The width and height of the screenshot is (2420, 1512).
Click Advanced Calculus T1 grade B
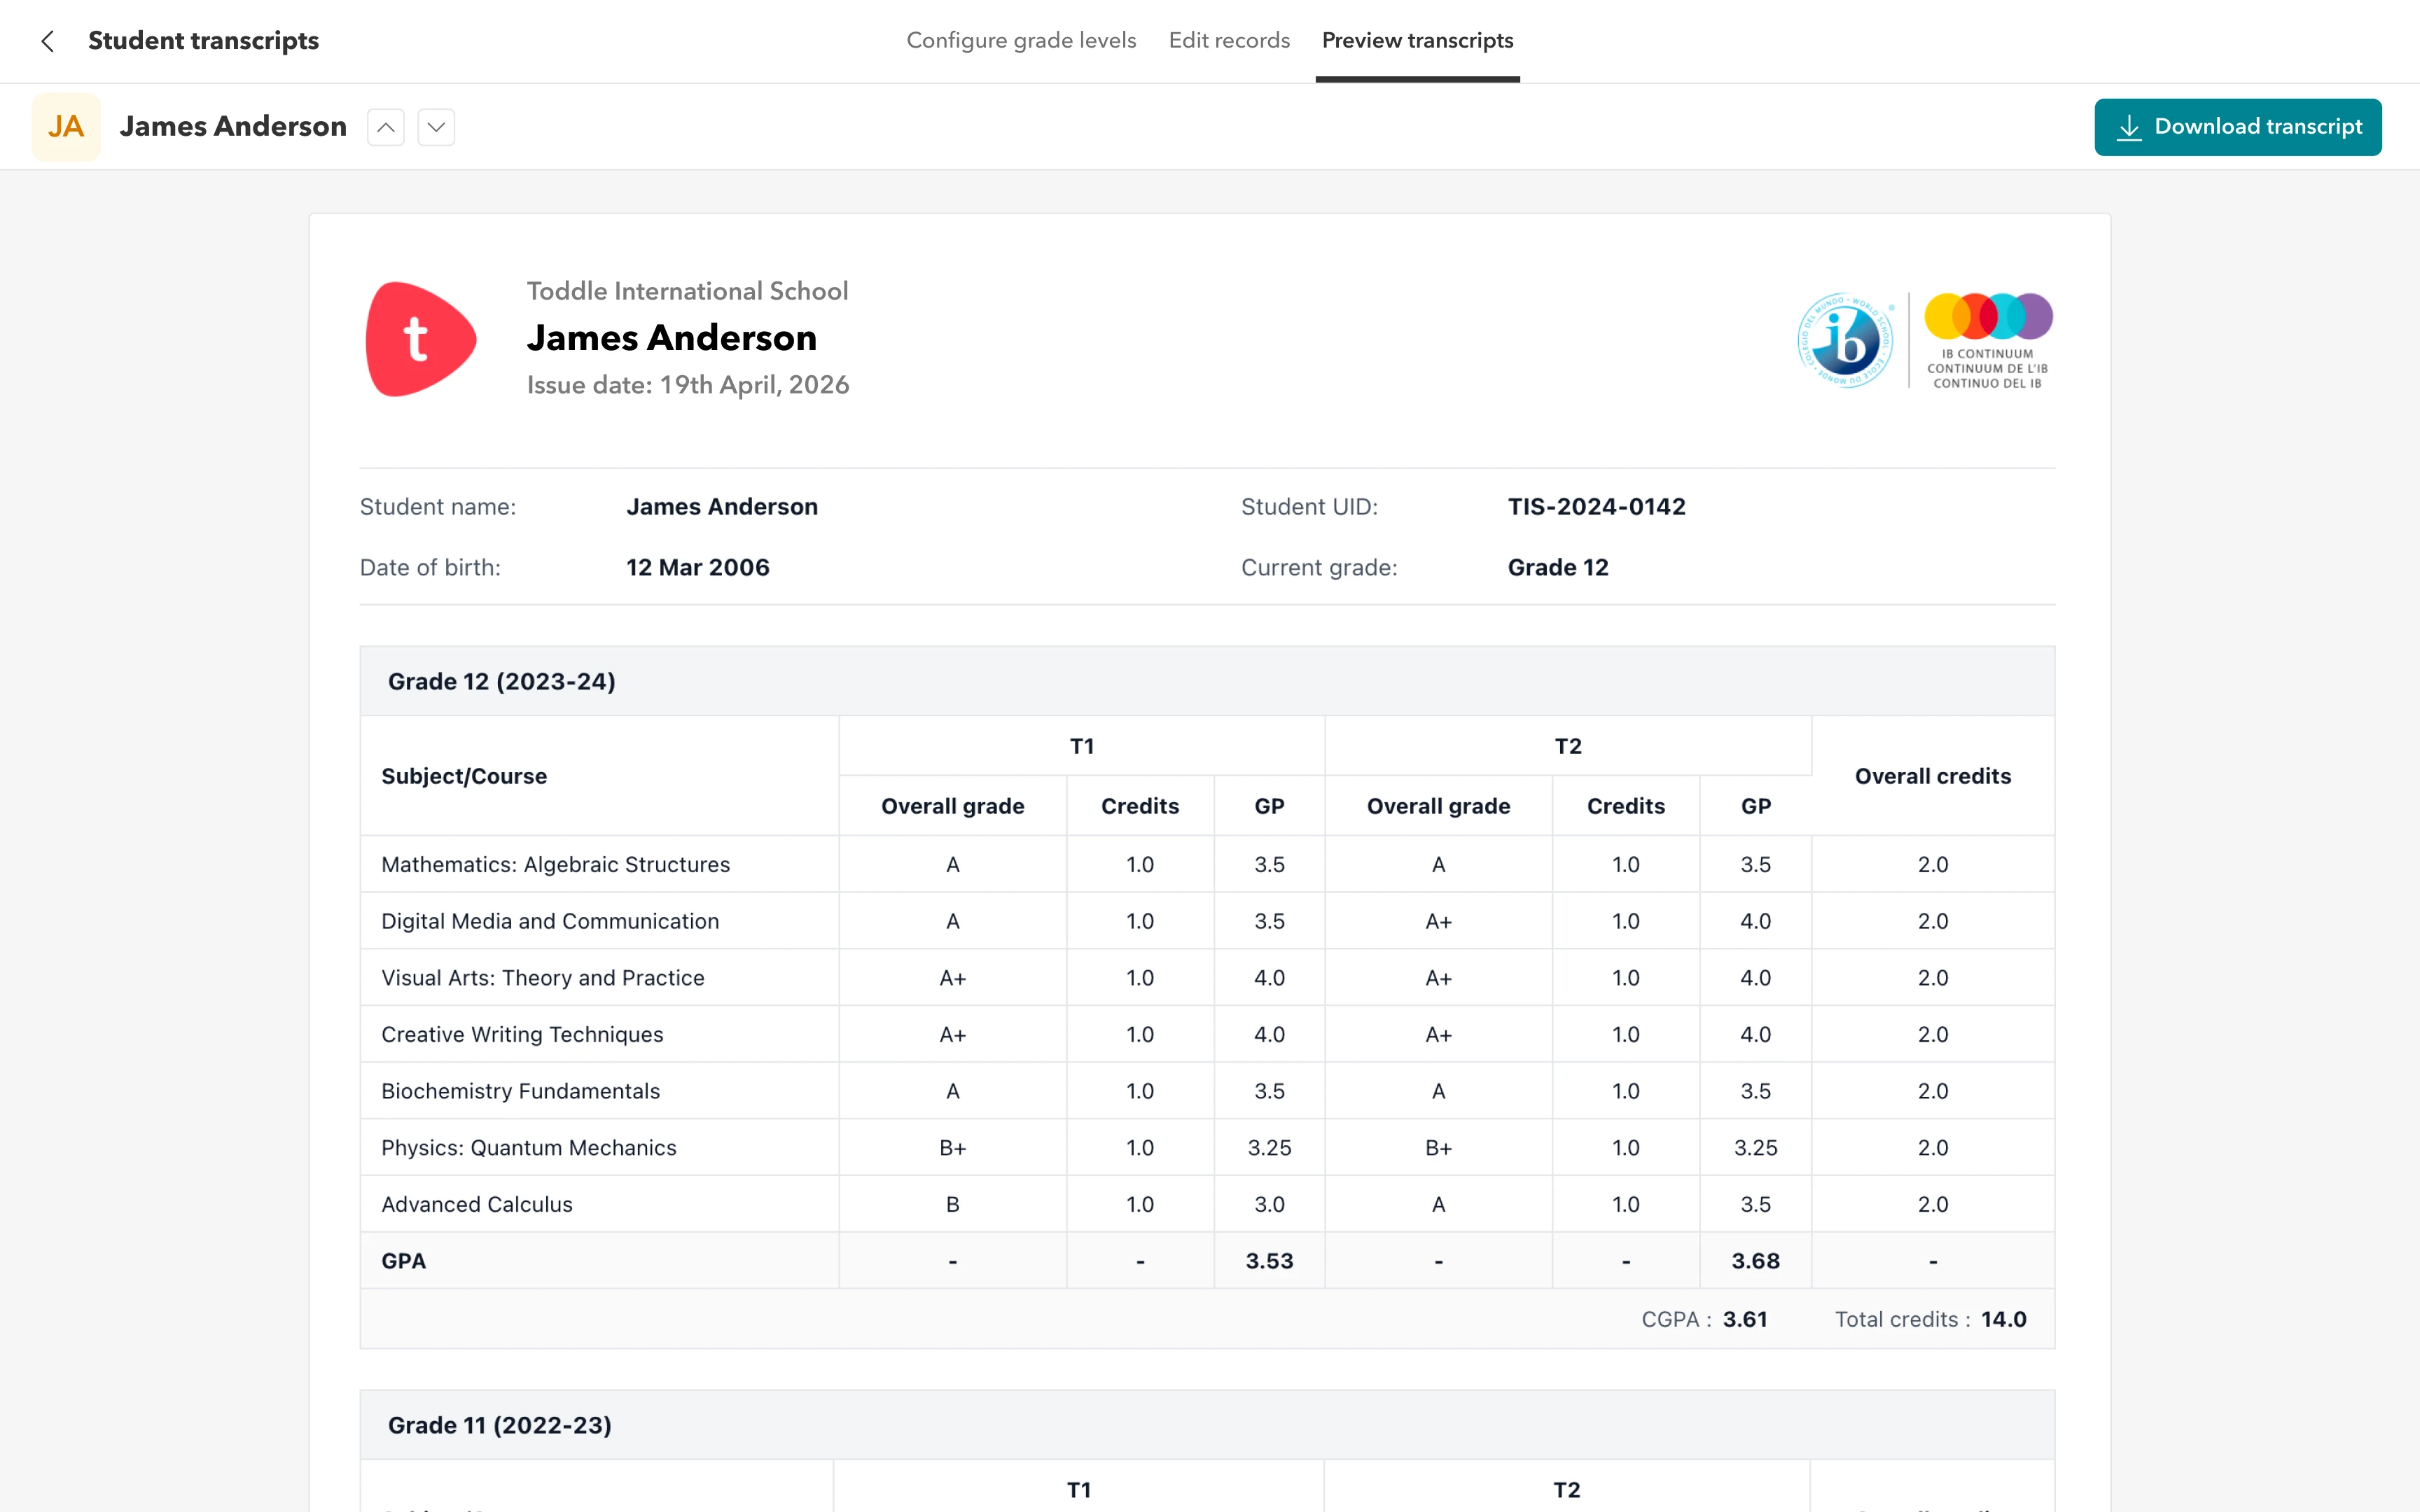tap(952, 1205)
